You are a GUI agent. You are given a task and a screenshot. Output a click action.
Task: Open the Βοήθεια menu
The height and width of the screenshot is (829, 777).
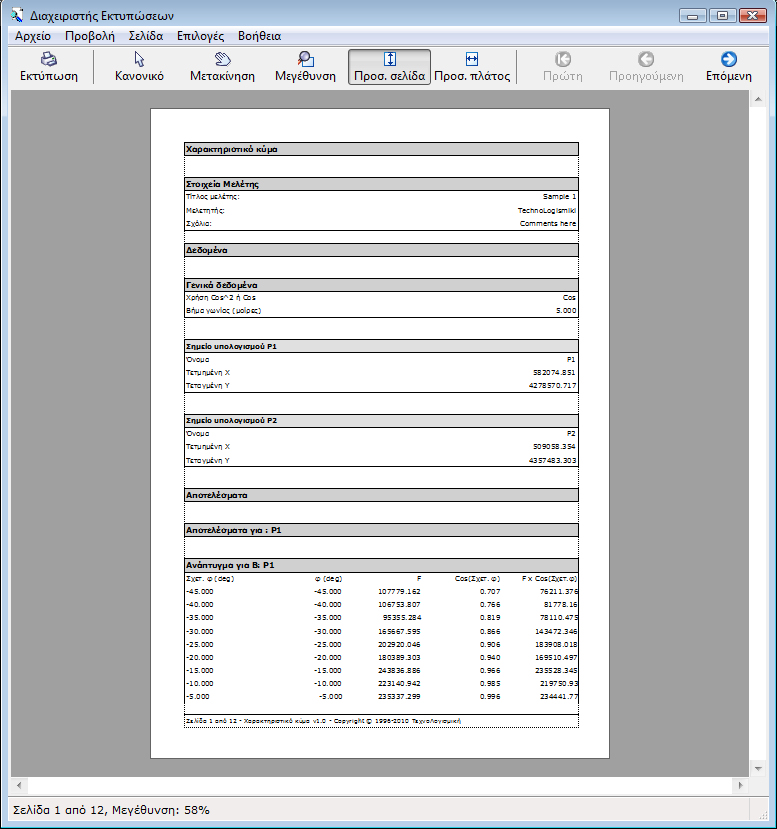point(259,35)
